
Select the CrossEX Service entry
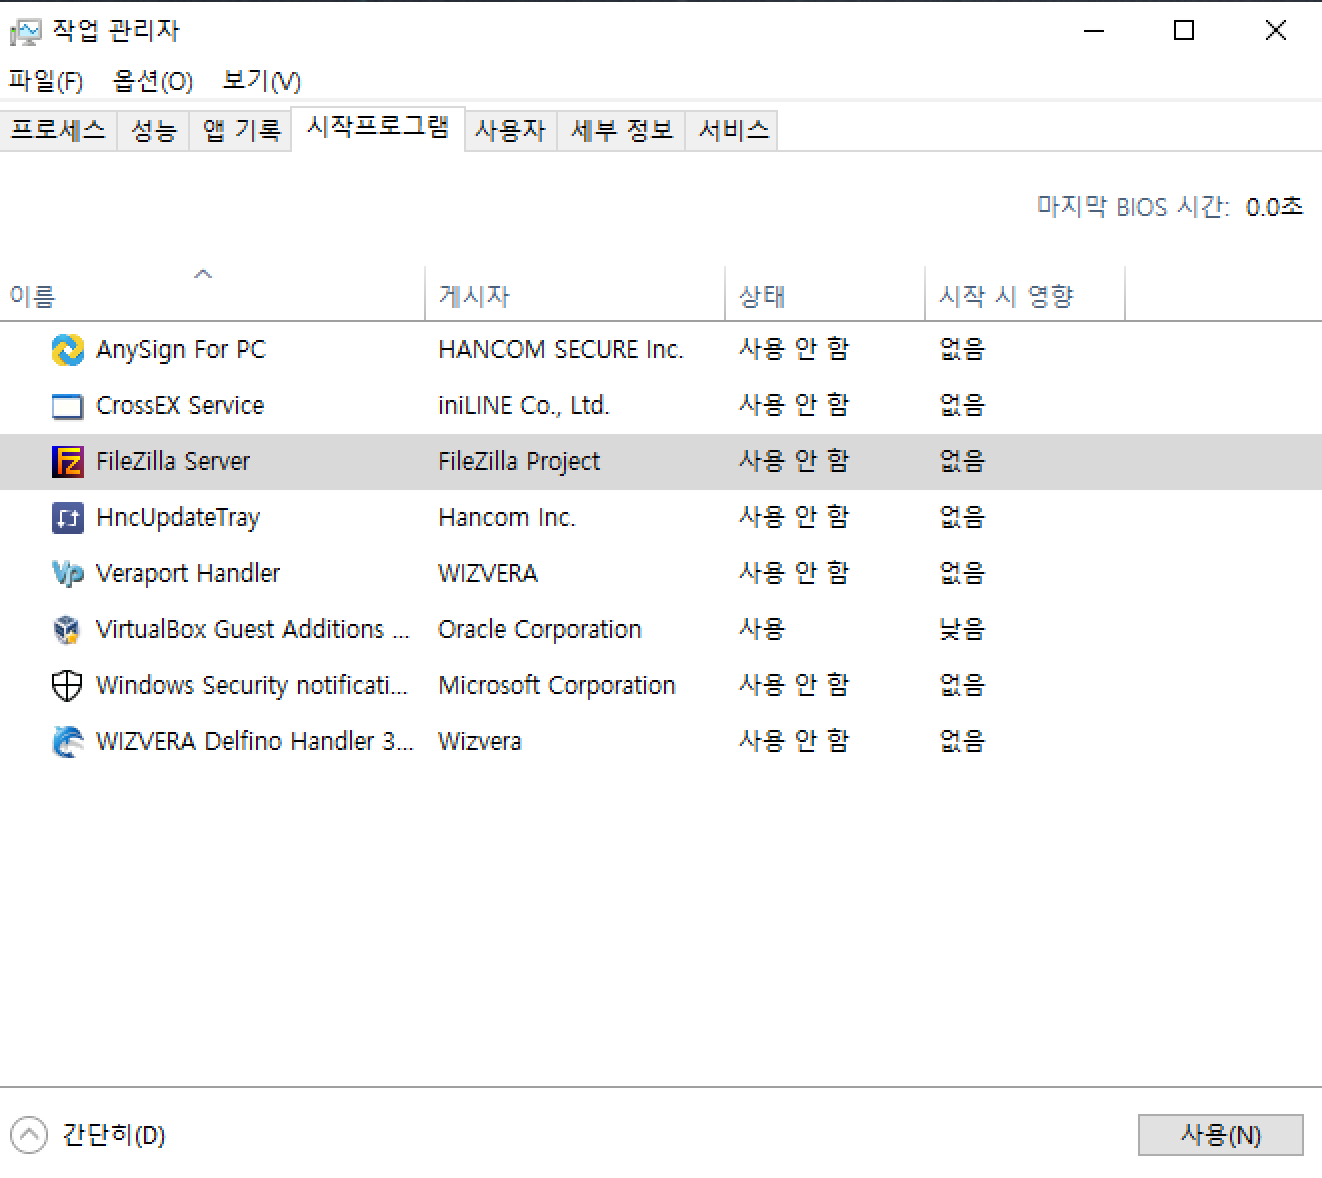(180, 405)
